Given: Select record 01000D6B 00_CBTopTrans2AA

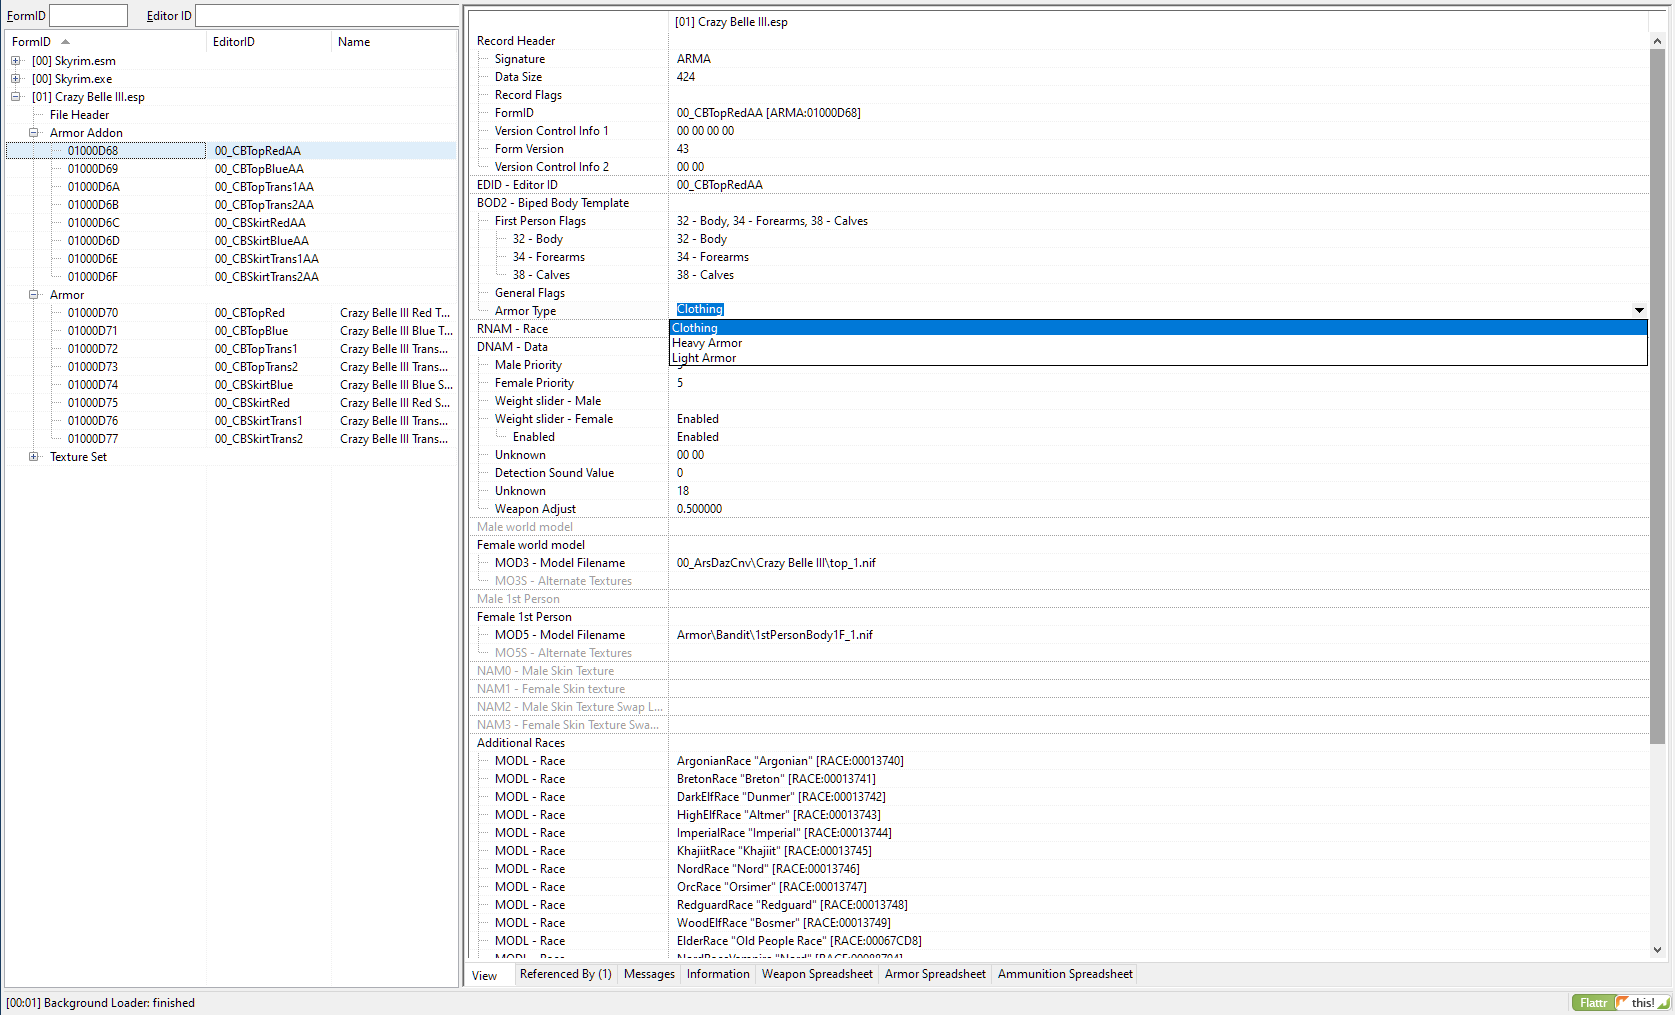Looking at the screenshot, I should (x=231, y=205).
